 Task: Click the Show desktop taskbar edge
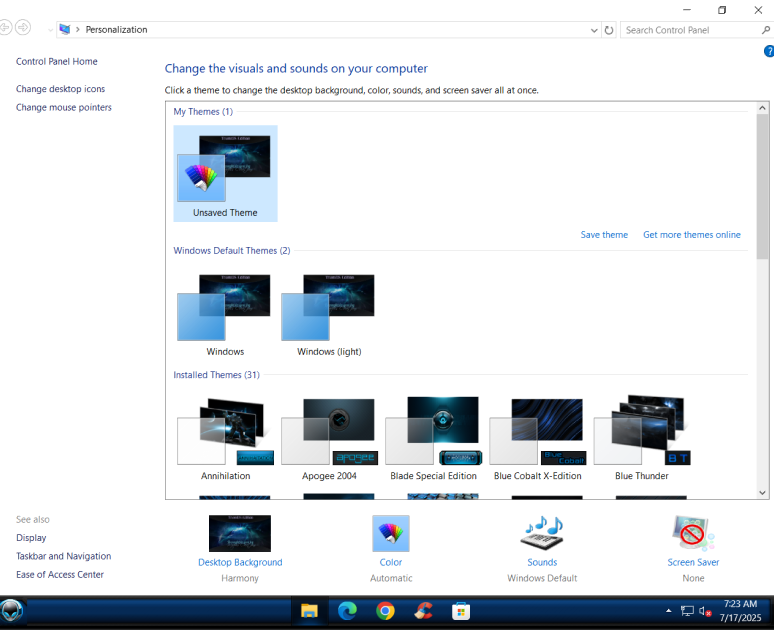[x=772, y=611]
